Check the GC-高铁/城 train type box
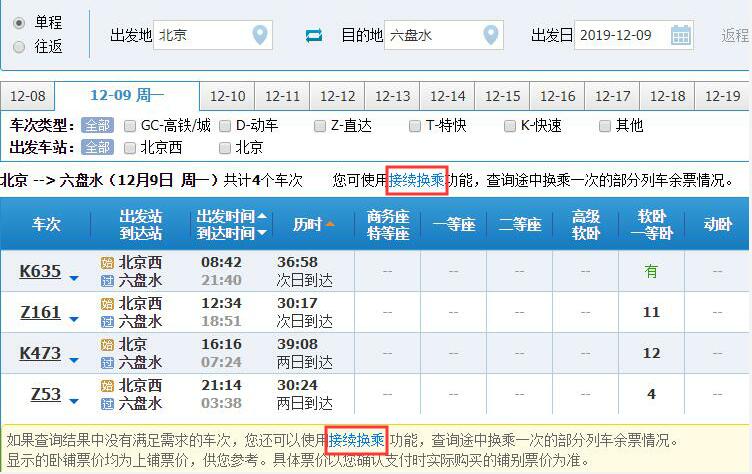 [x=129, y=126]
